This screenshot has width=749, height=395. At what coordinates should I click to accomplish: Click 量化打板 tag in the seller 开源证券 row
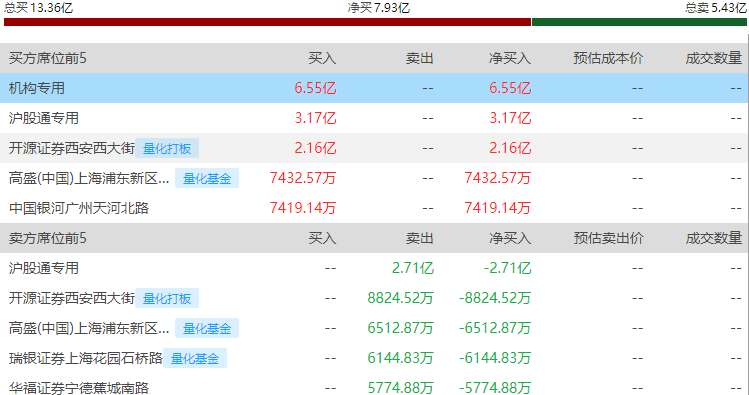click(167, 299)
